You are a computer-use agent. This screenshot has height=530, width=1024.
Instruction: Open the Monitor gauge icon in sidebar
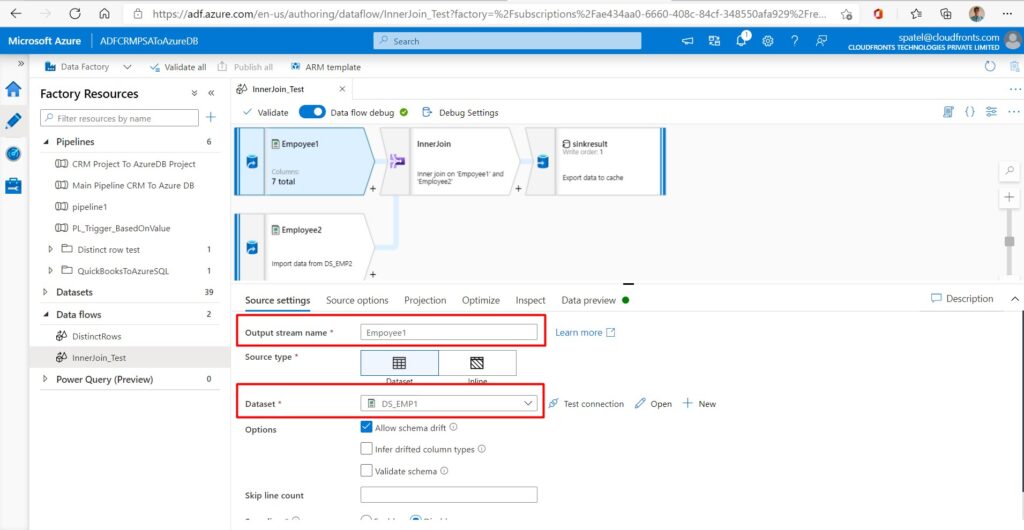pos(13,153)
